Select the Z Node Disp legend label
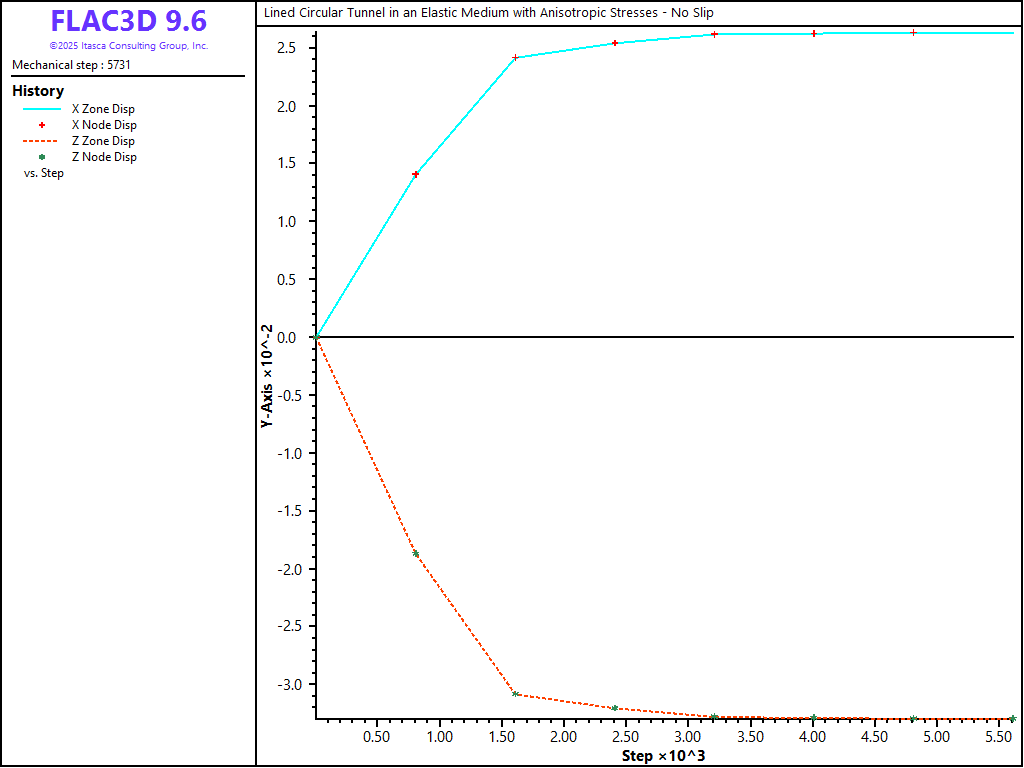This screenshot has height=768, width=1024. click(x=104, y=157)
